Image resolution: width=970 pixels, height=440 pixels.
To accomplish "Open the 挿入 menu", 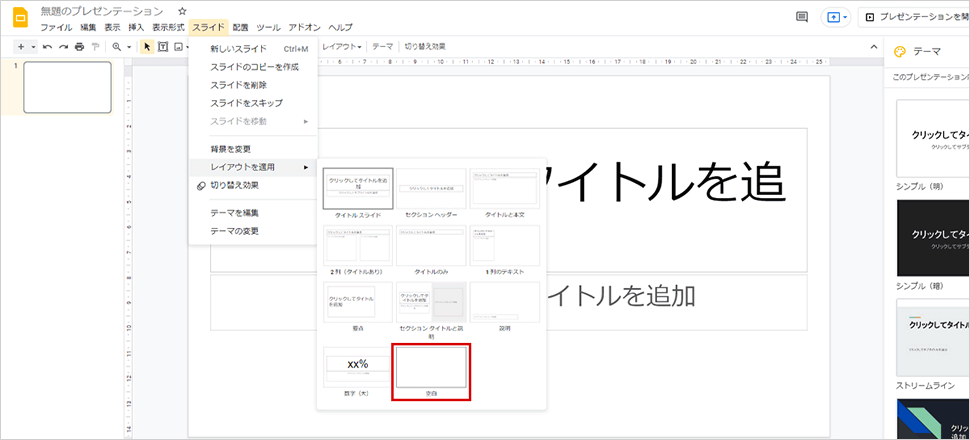I will [x=136, y=27].
